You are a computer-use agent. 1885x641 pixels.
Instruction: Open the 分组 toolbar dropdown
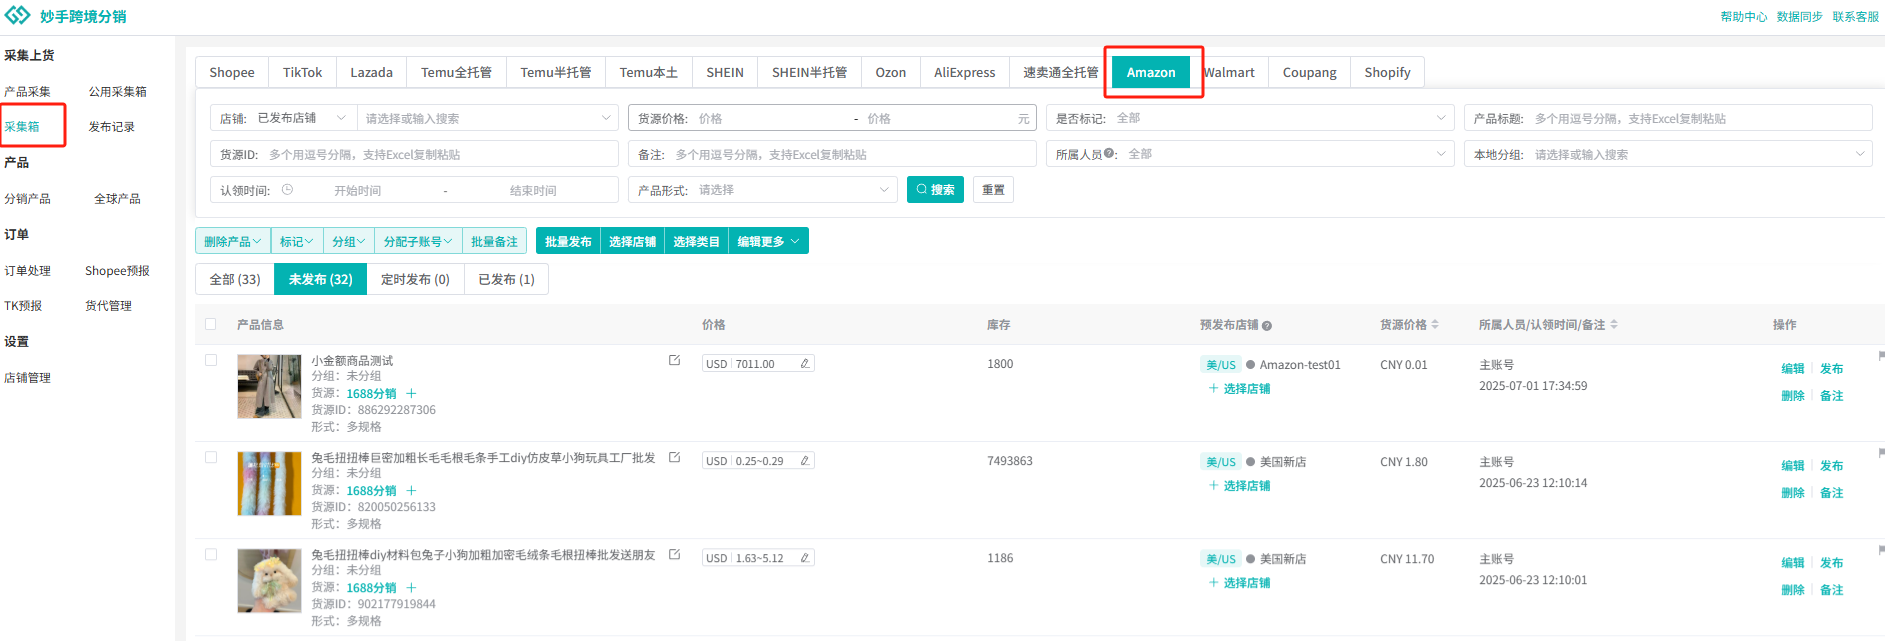point(349,242)
